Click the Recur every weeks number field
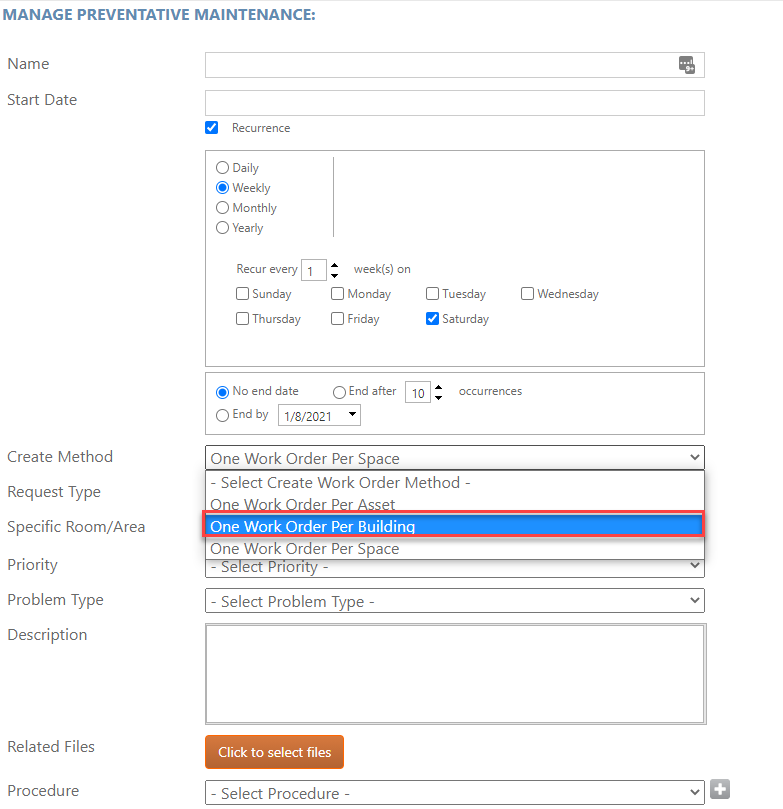Viewport: 783px width, 809px height. (314, 270)
